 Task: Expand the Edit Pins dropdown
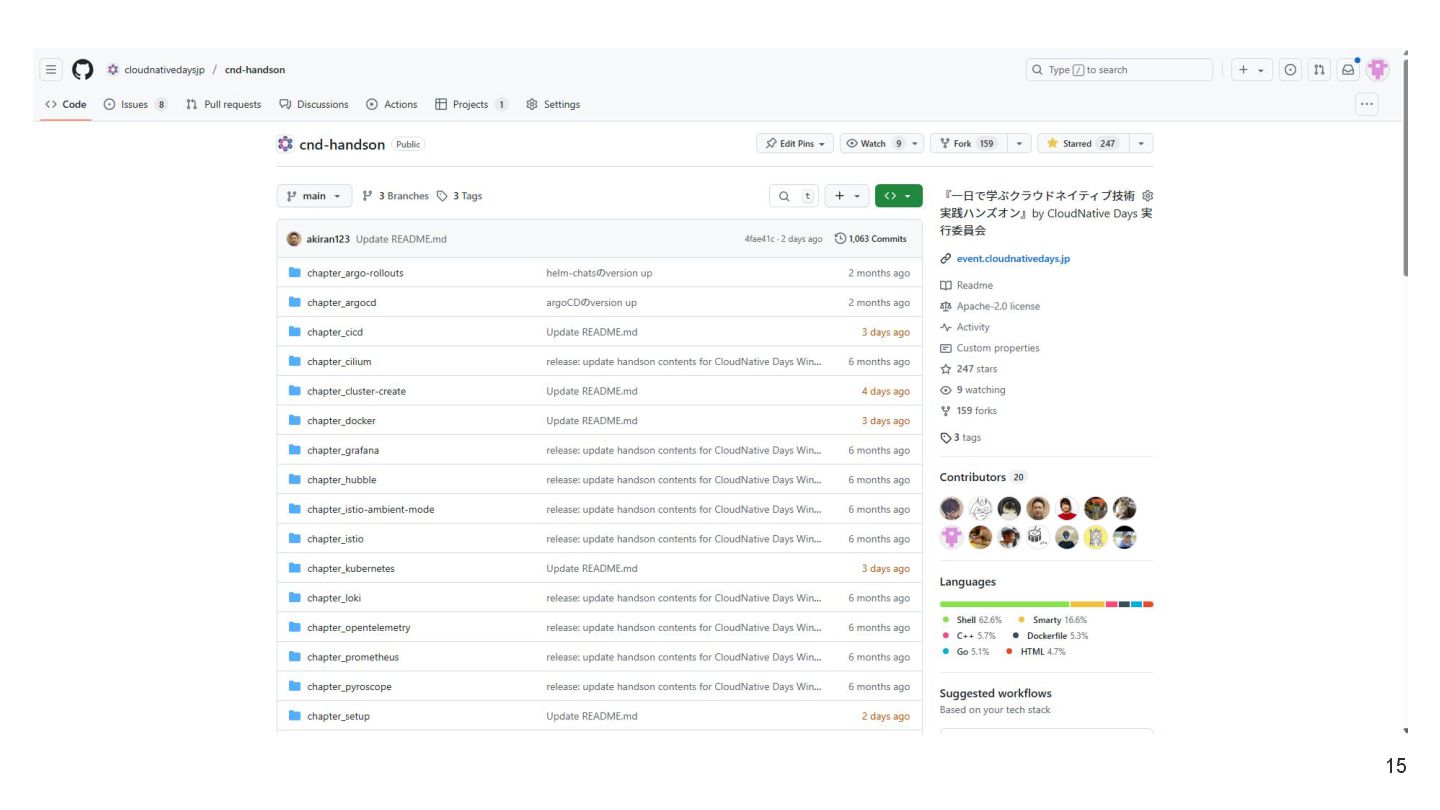(x=794, y=144)
